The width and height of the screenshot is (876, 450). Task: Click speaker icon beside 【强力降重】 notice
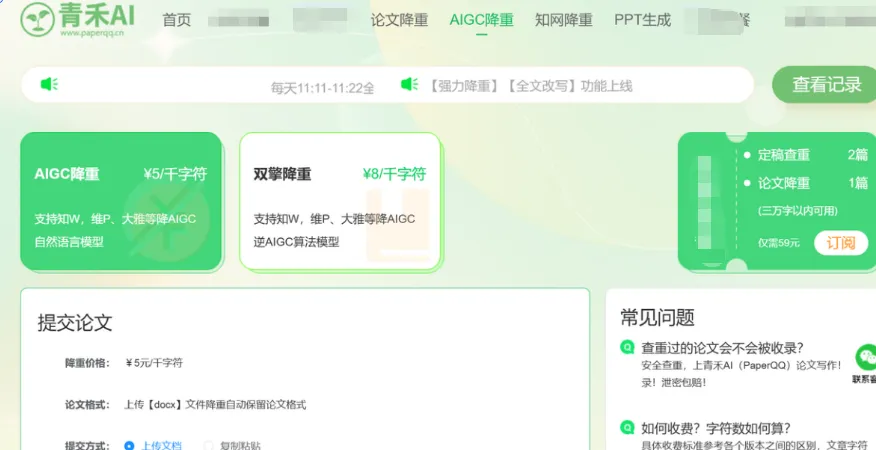[x=410, y=84]
